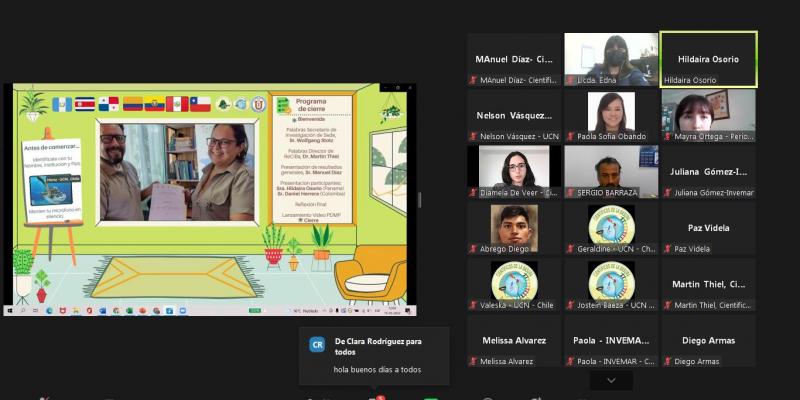Select Diamela De Veer's video tile
Viewport: 800px width, 400px height.
click(x=514, y=172)
